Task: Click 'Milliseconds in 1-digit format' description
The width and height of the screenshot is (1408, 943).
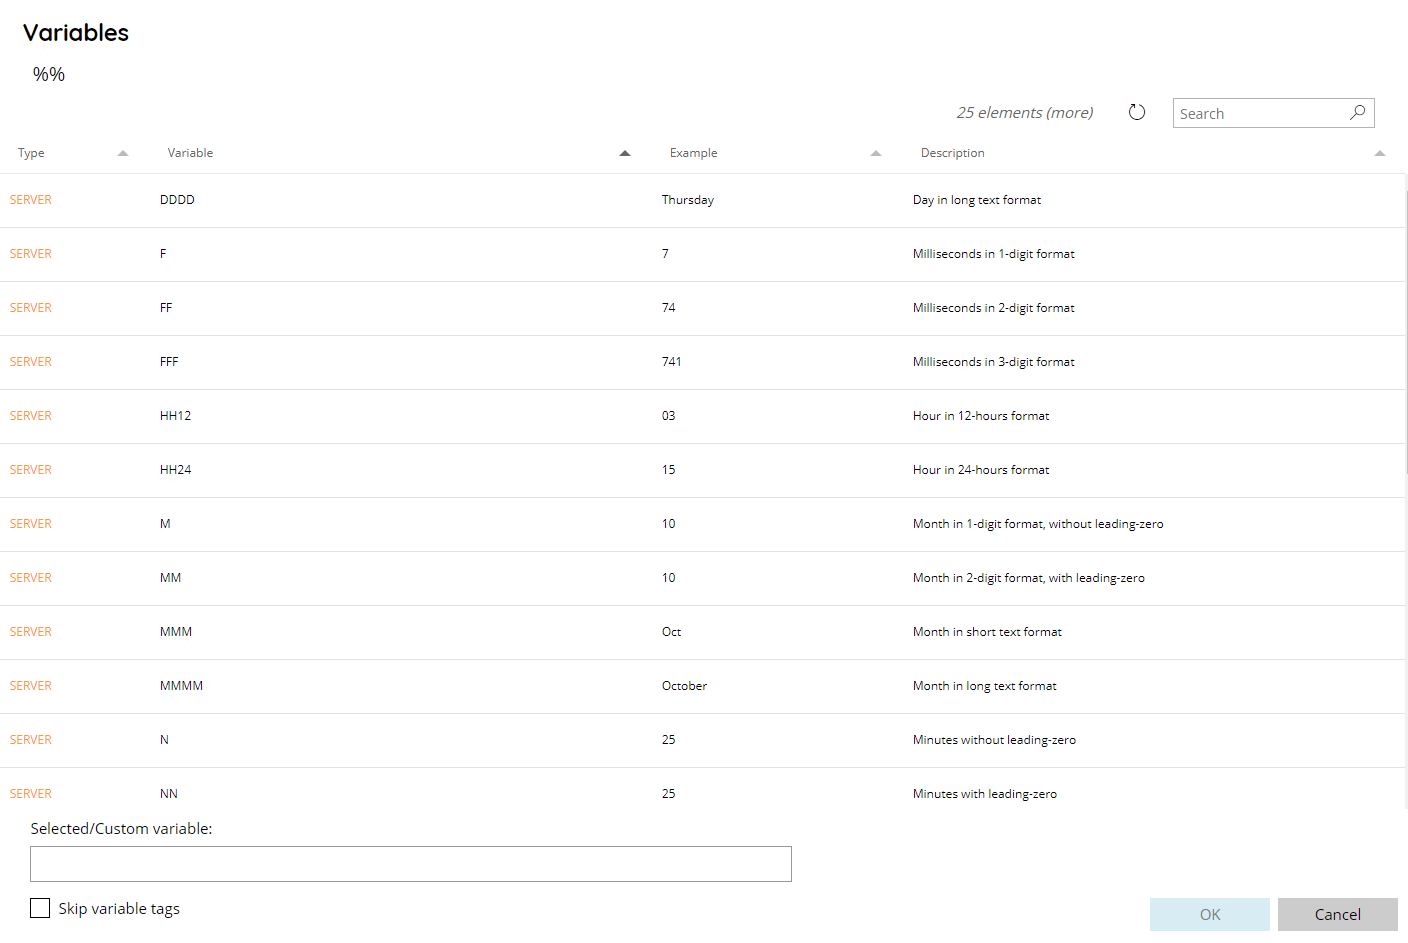Action: (x=994, y=254)
